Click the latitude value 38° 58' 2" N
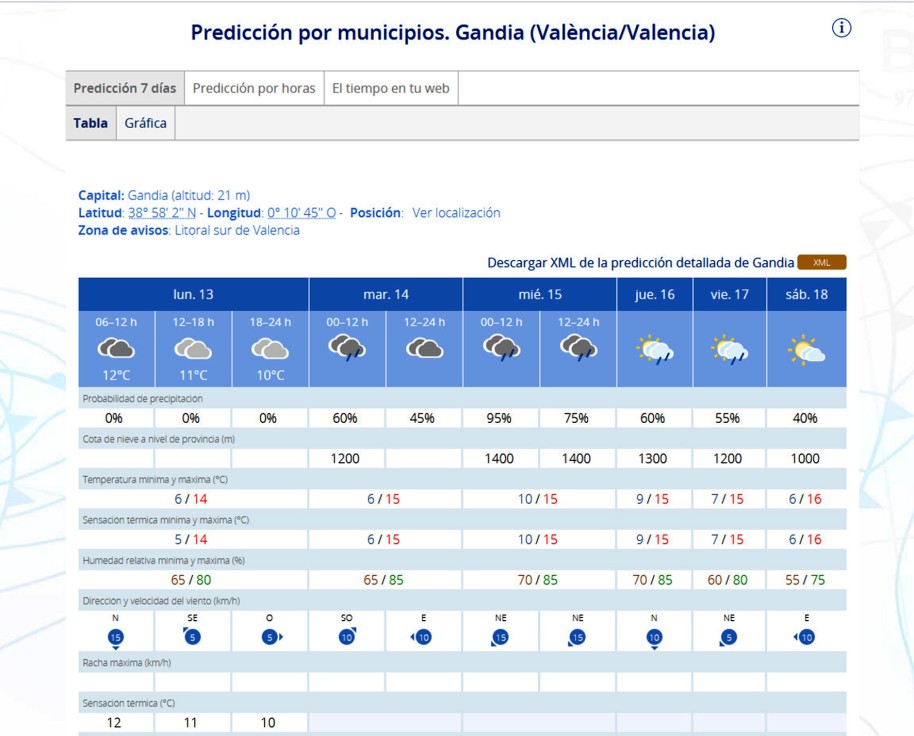914x736 pixels. (162, 213)
